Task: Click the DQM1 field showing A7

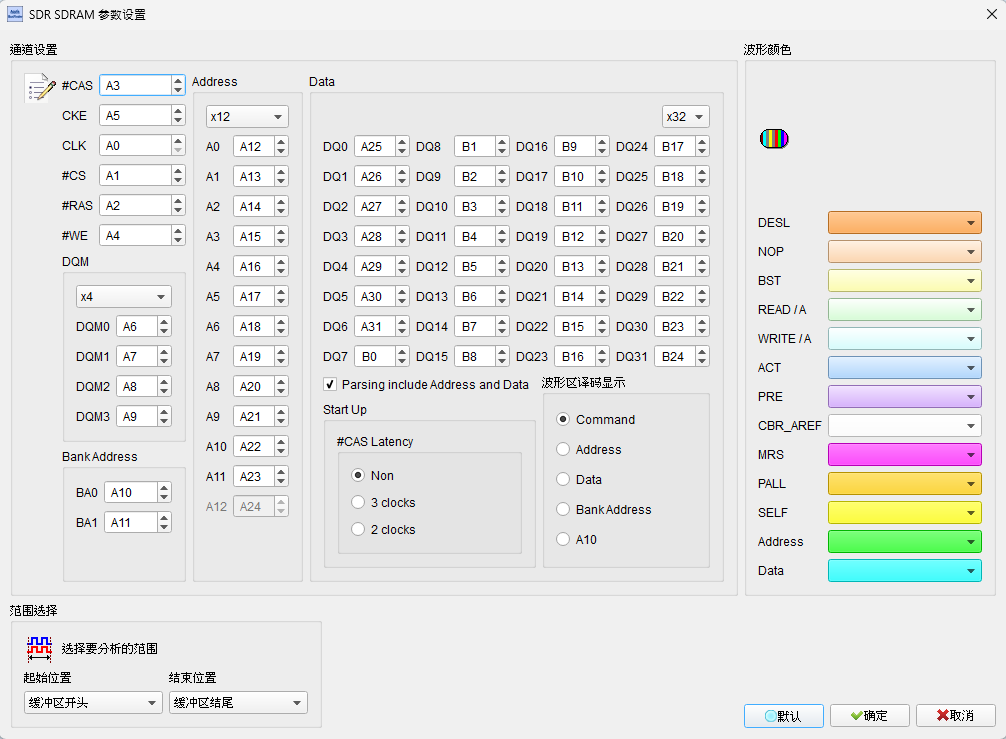Action: tap(137, 357)
